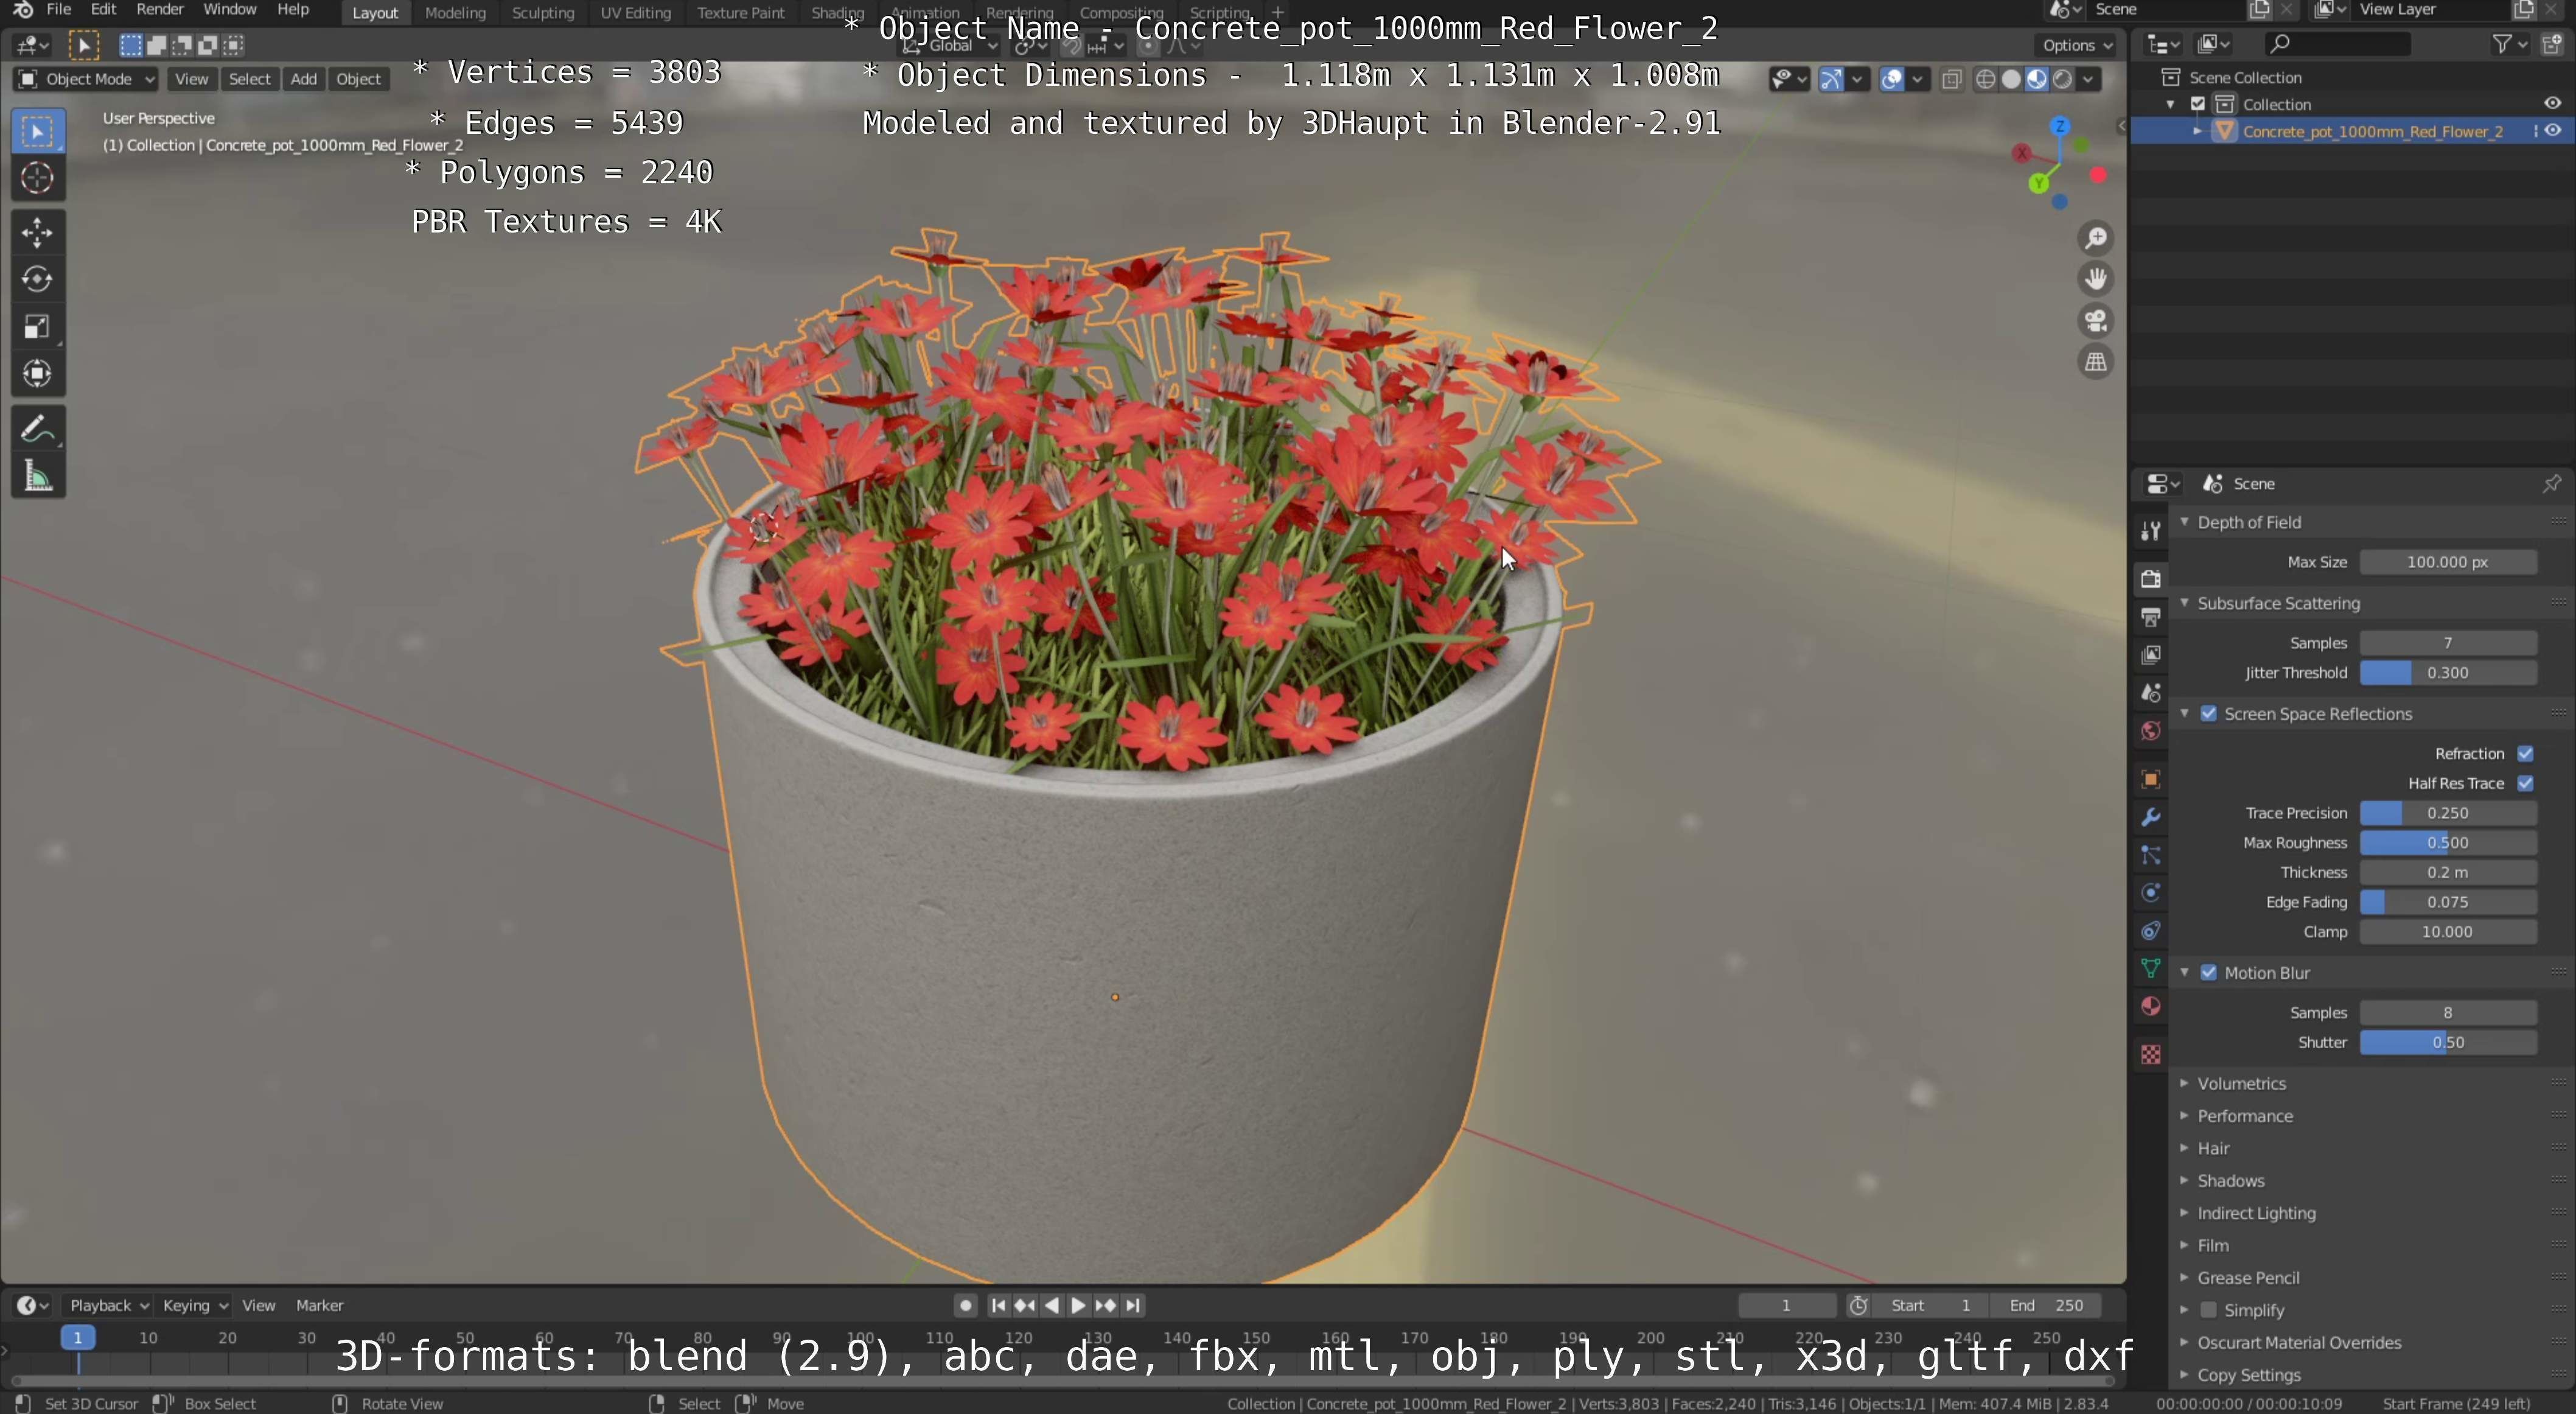Viewport: 2576px width, 1414px height.
Task: Toggle the Half Res Trace checkbox
Action: point(2525,783)
